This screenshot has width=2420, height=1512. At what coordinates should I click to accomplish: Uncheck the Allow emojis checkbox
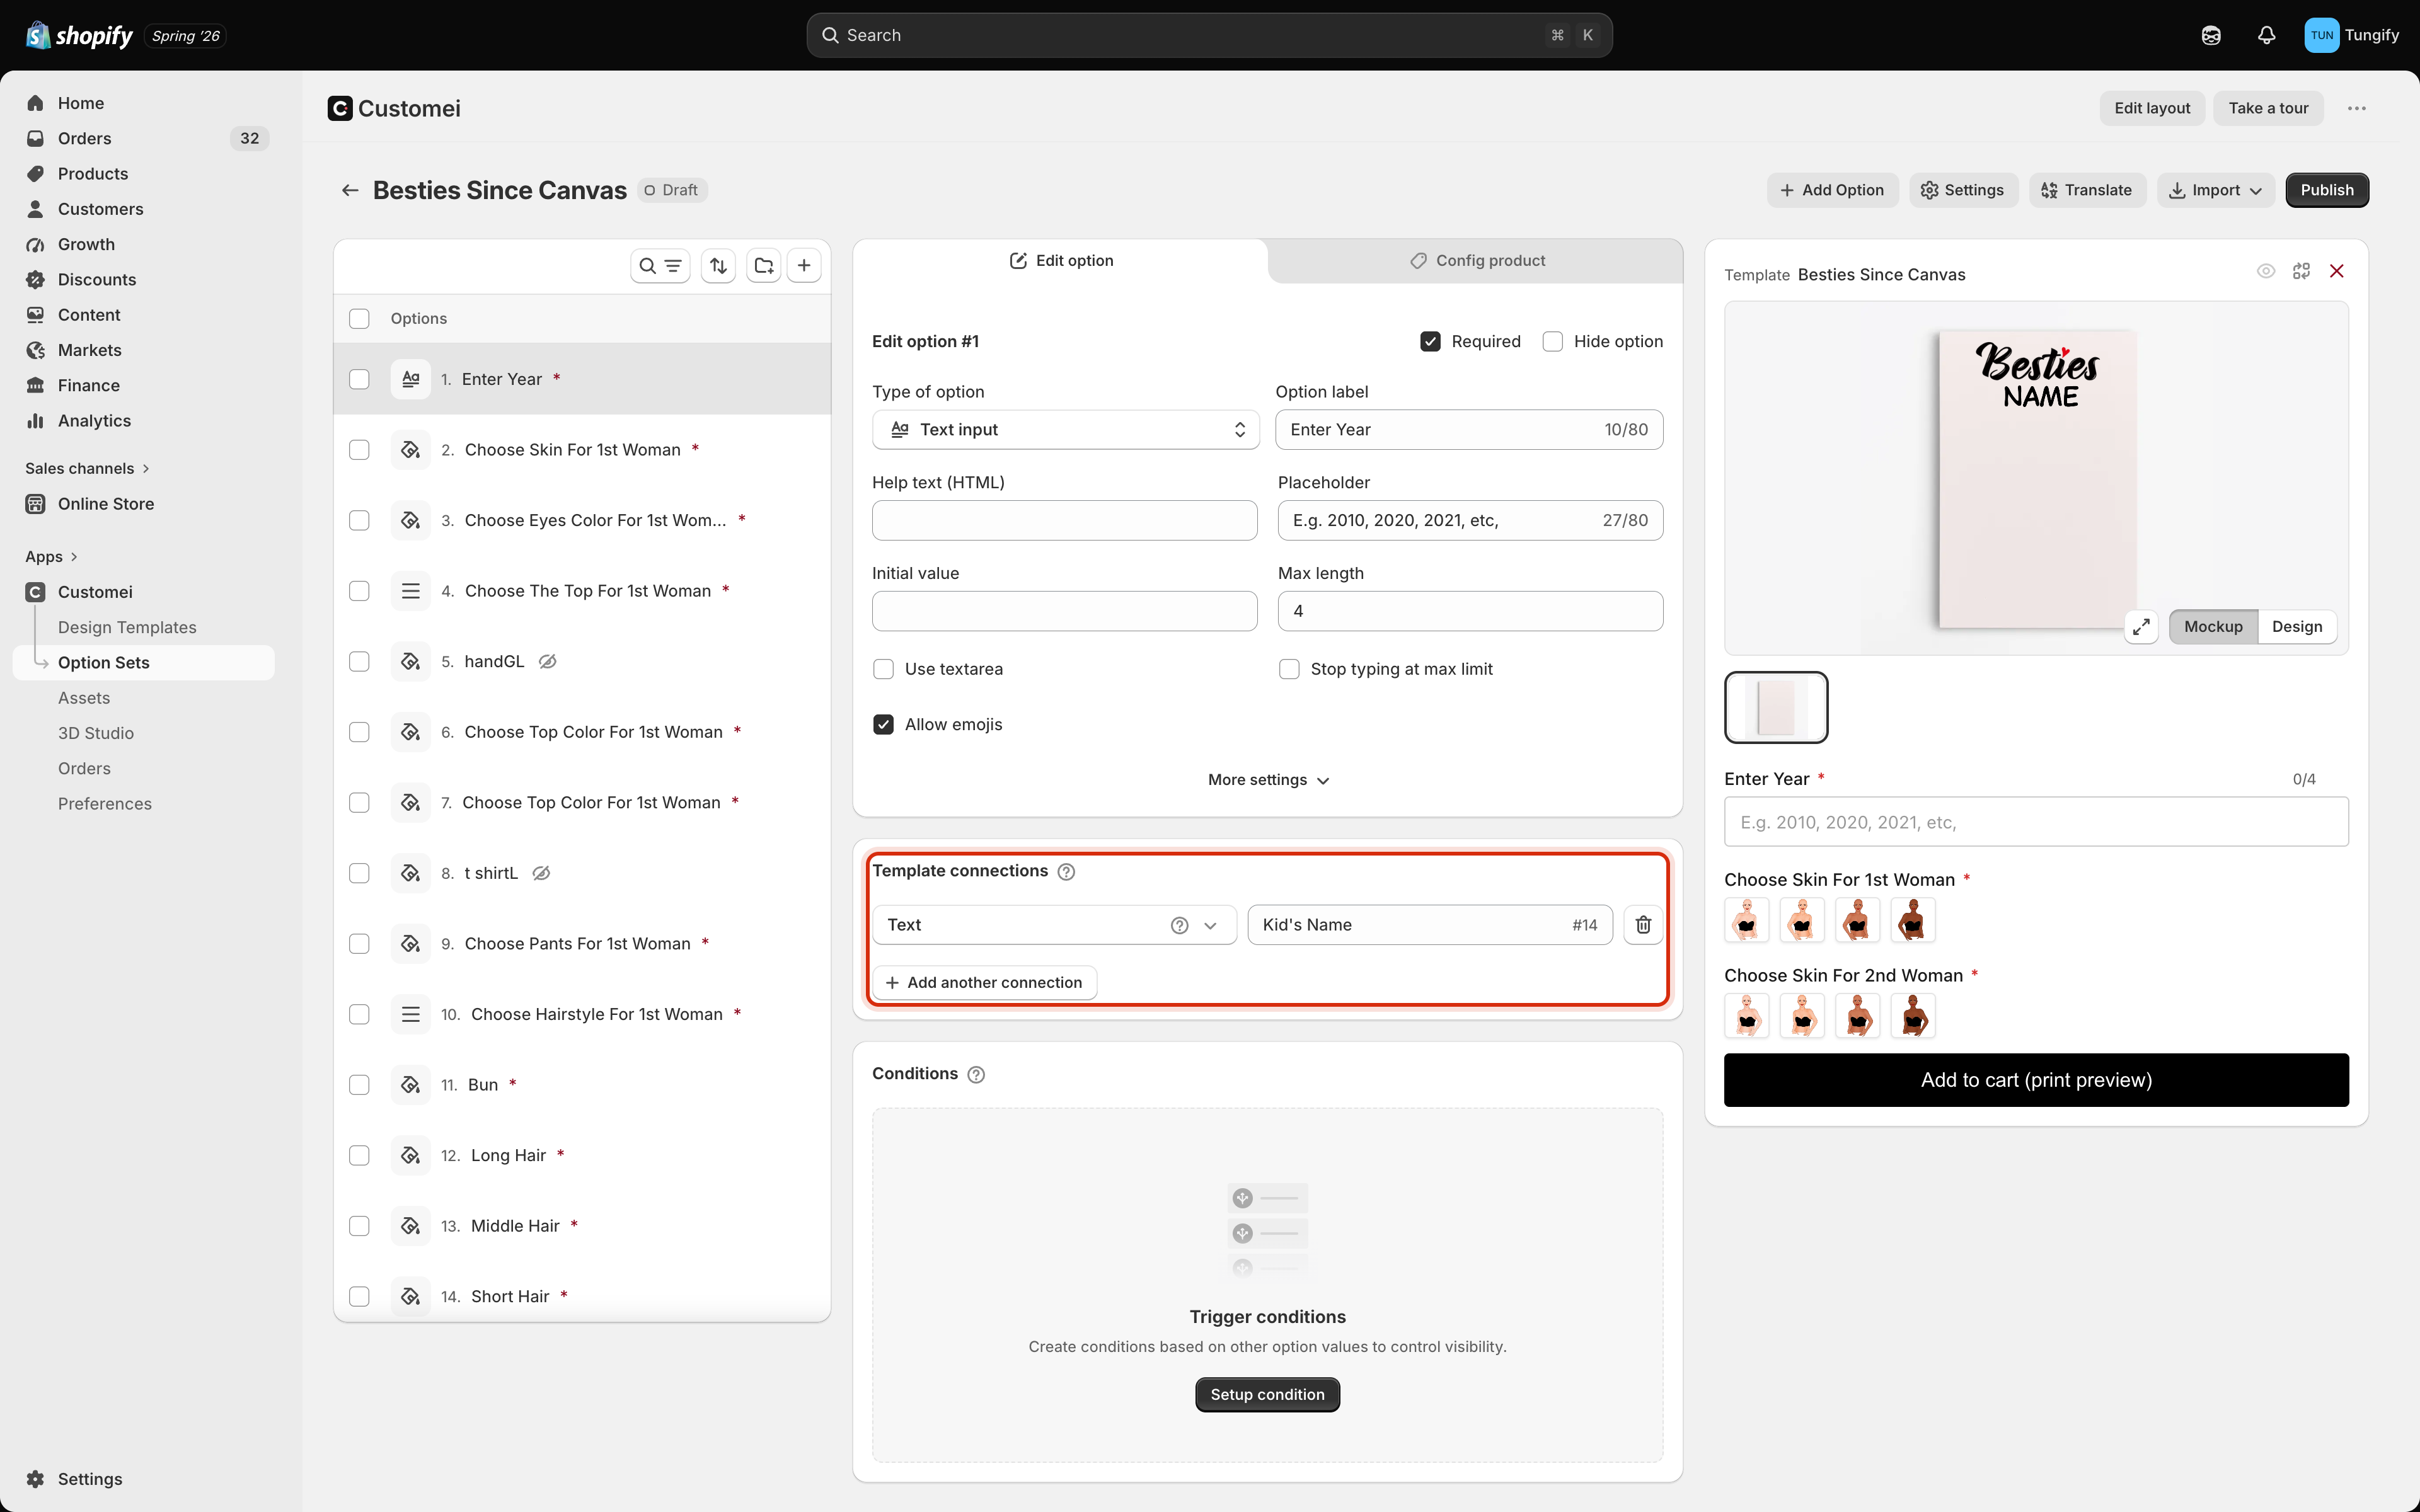[x=883, y=725]
